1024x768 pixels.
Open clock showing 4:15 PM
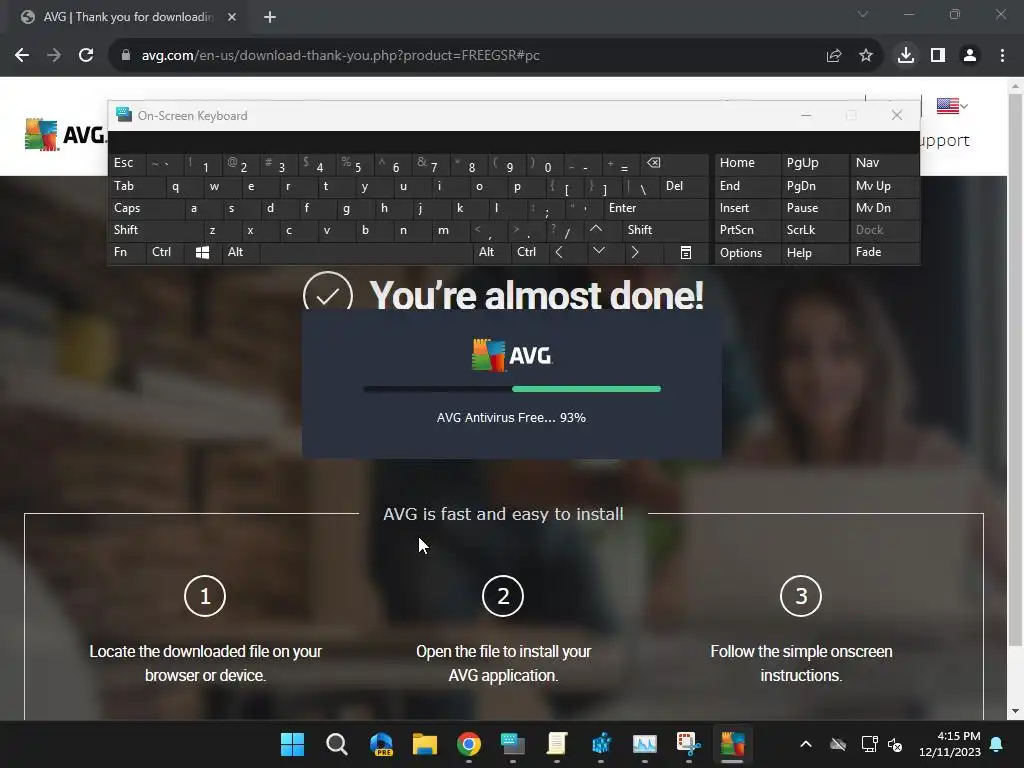point(950,744)
